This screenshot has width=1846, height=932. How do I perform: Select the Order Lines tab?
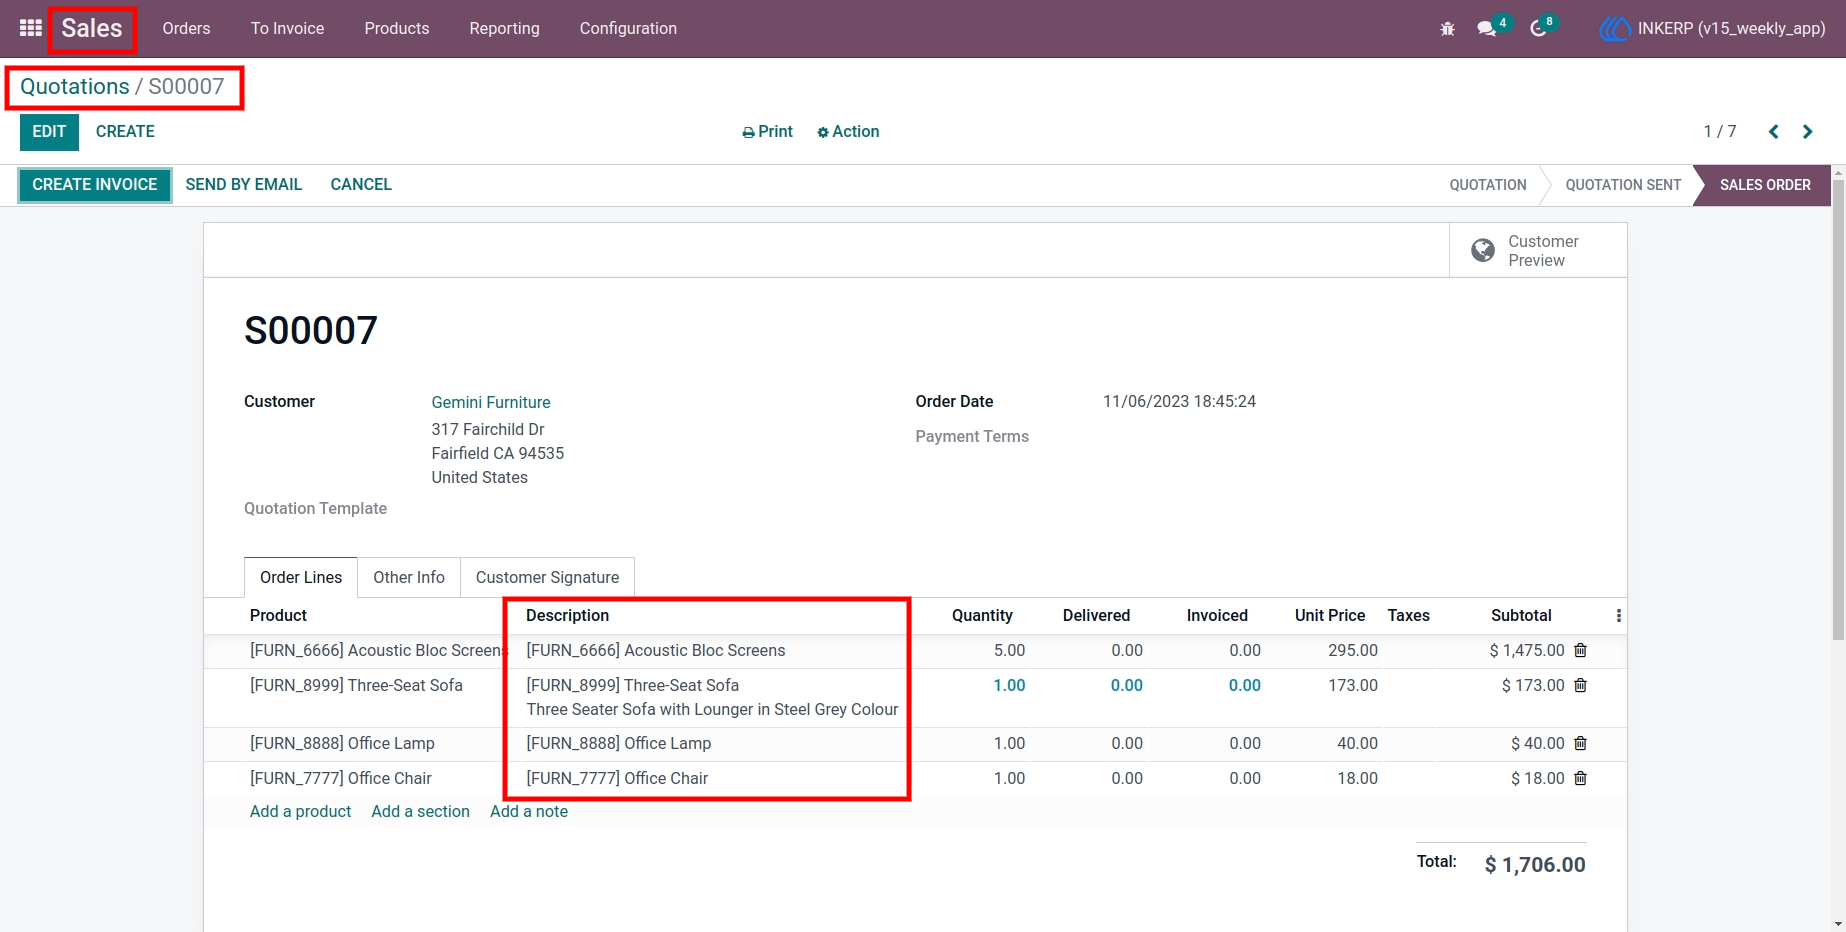point(301,577)
